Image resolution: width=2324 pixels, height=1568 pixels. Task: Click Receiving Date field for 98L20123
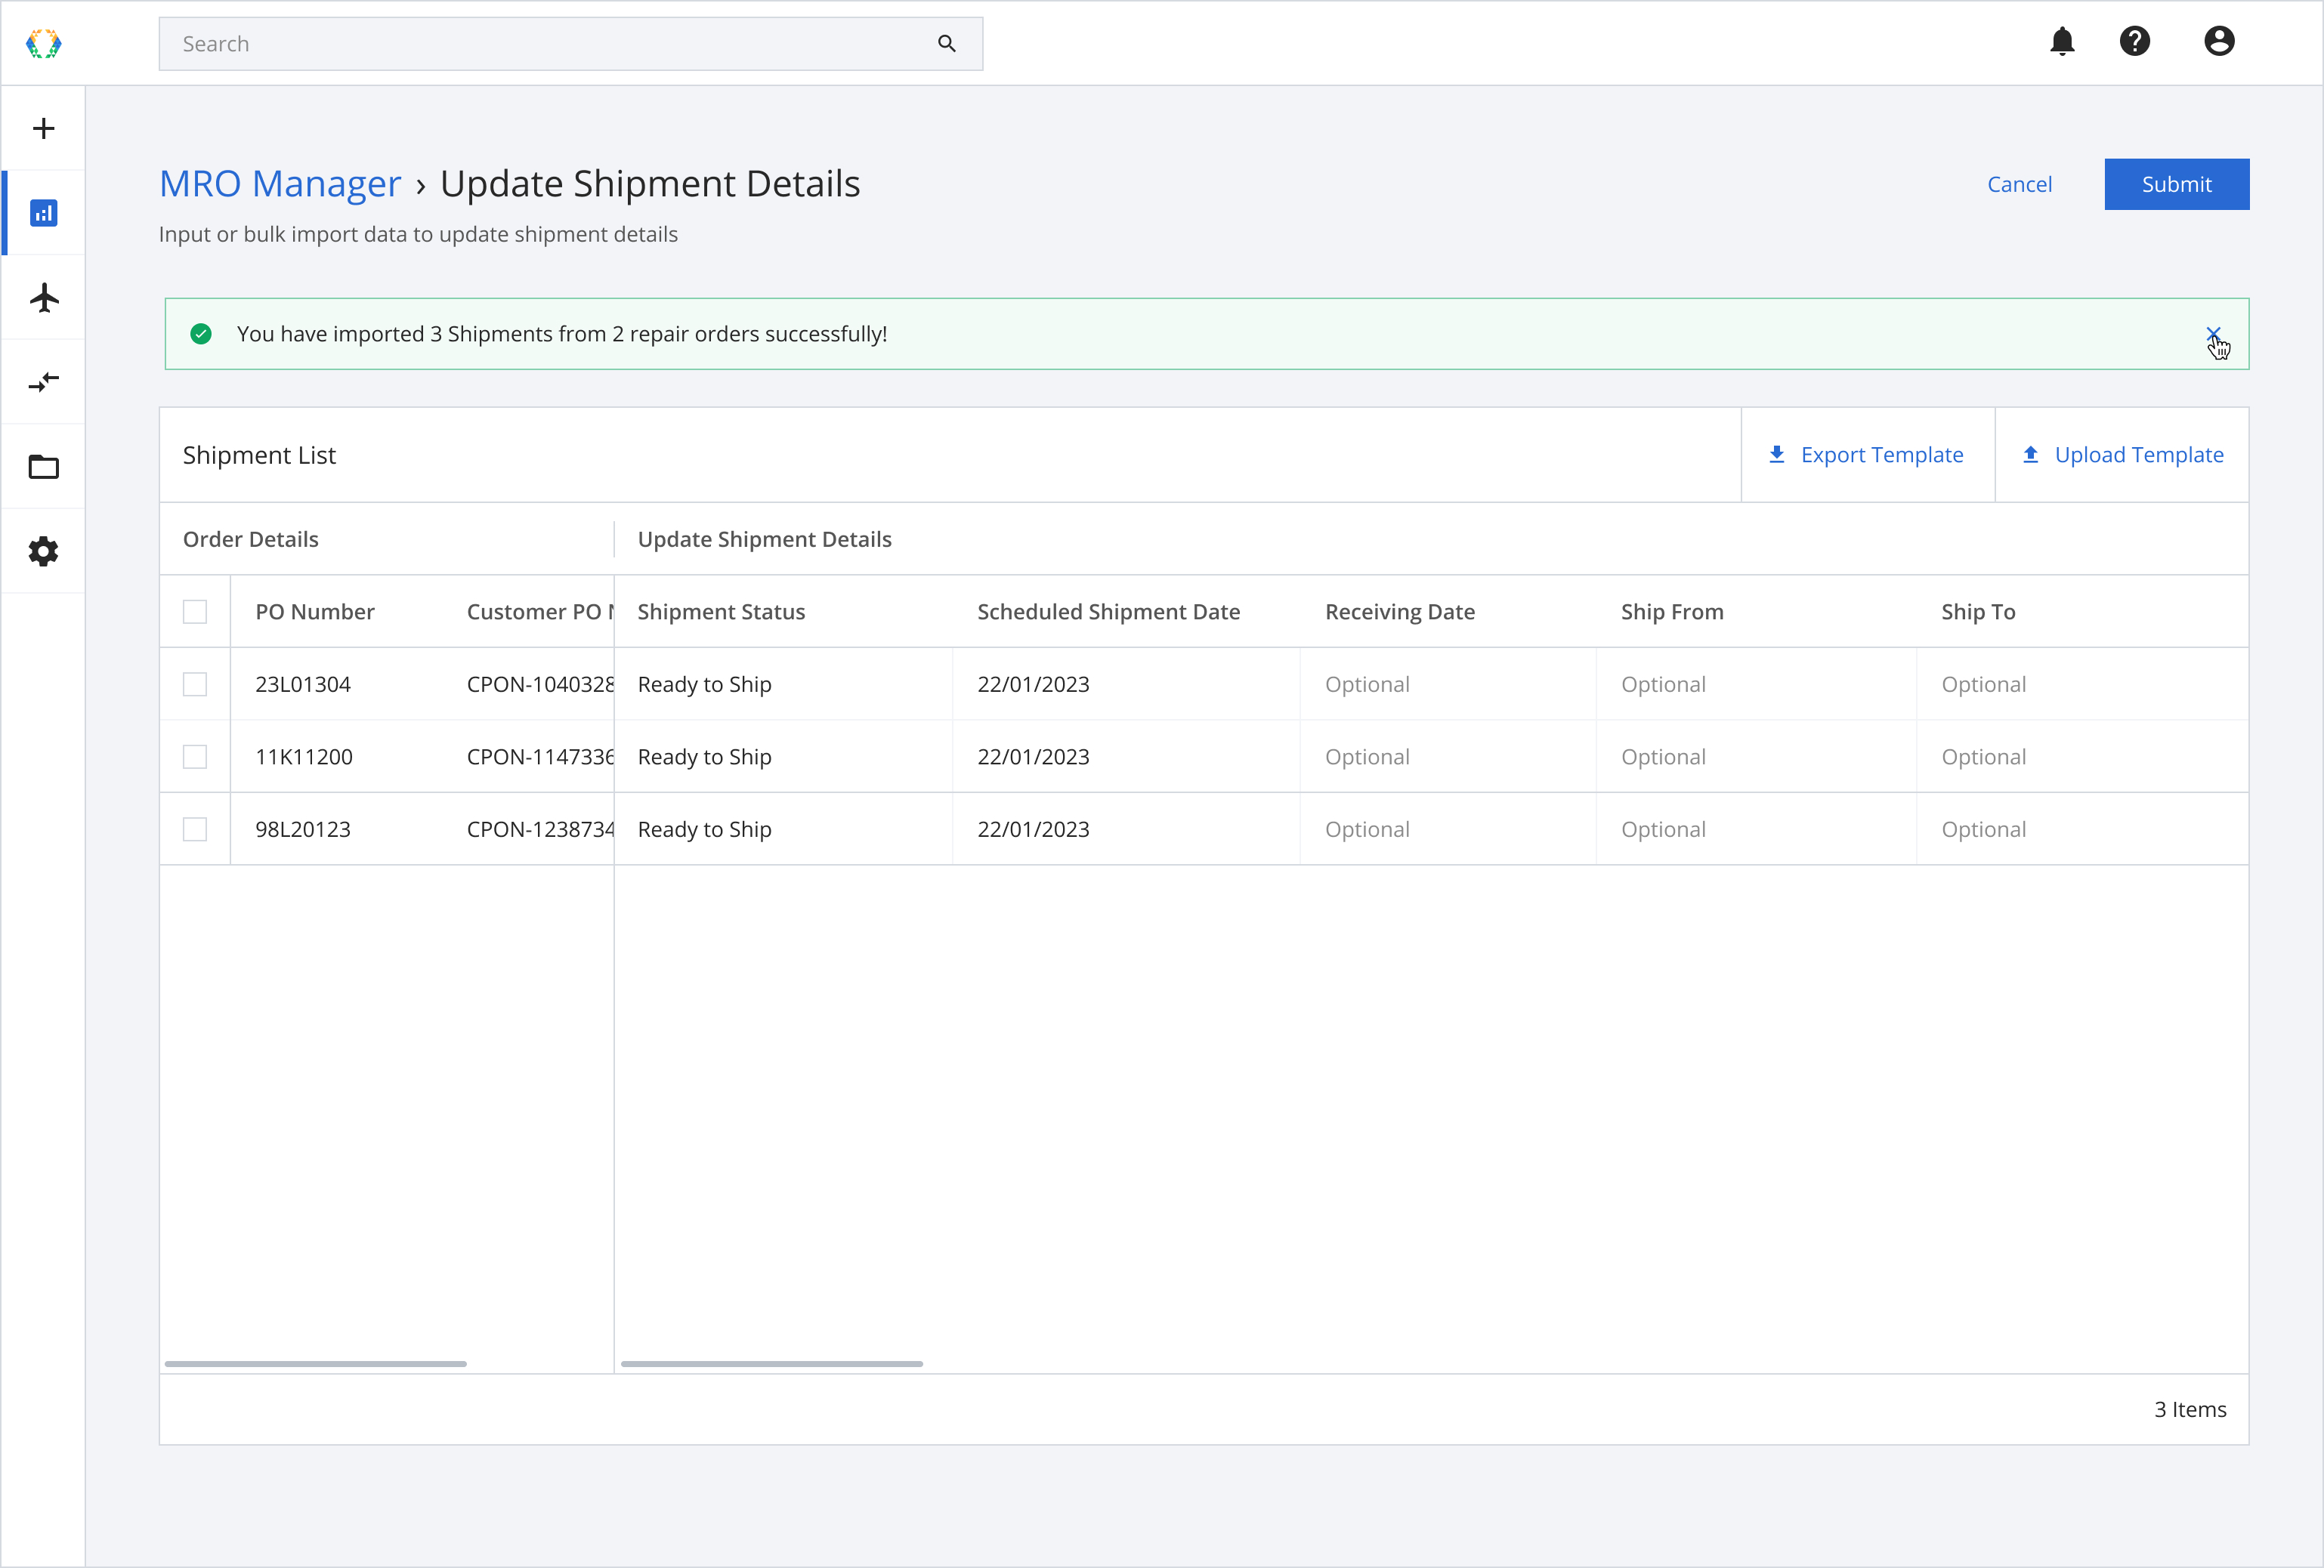[x=1448, y=829]
